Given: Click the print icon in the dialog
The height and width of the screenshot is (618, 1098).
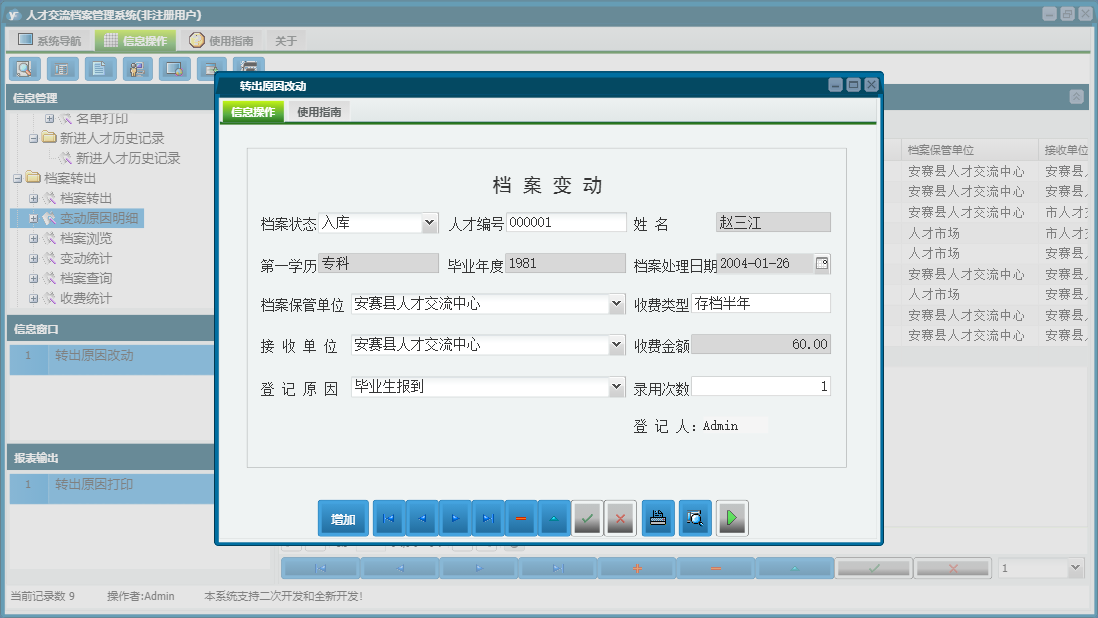Looking at the screenshot, I should [x=658, y=518].
